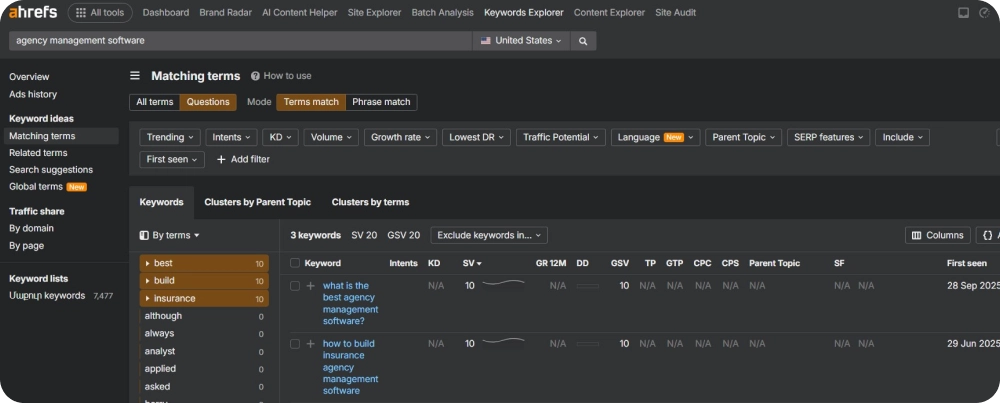Open the Trending filter dropdown

(x=170, y=137)
